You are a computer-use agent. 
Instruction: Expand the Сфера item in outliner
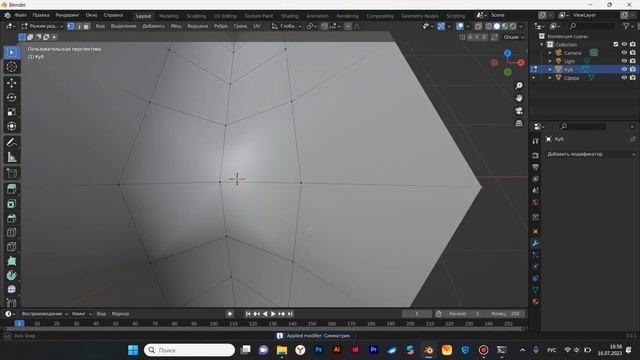550,78
